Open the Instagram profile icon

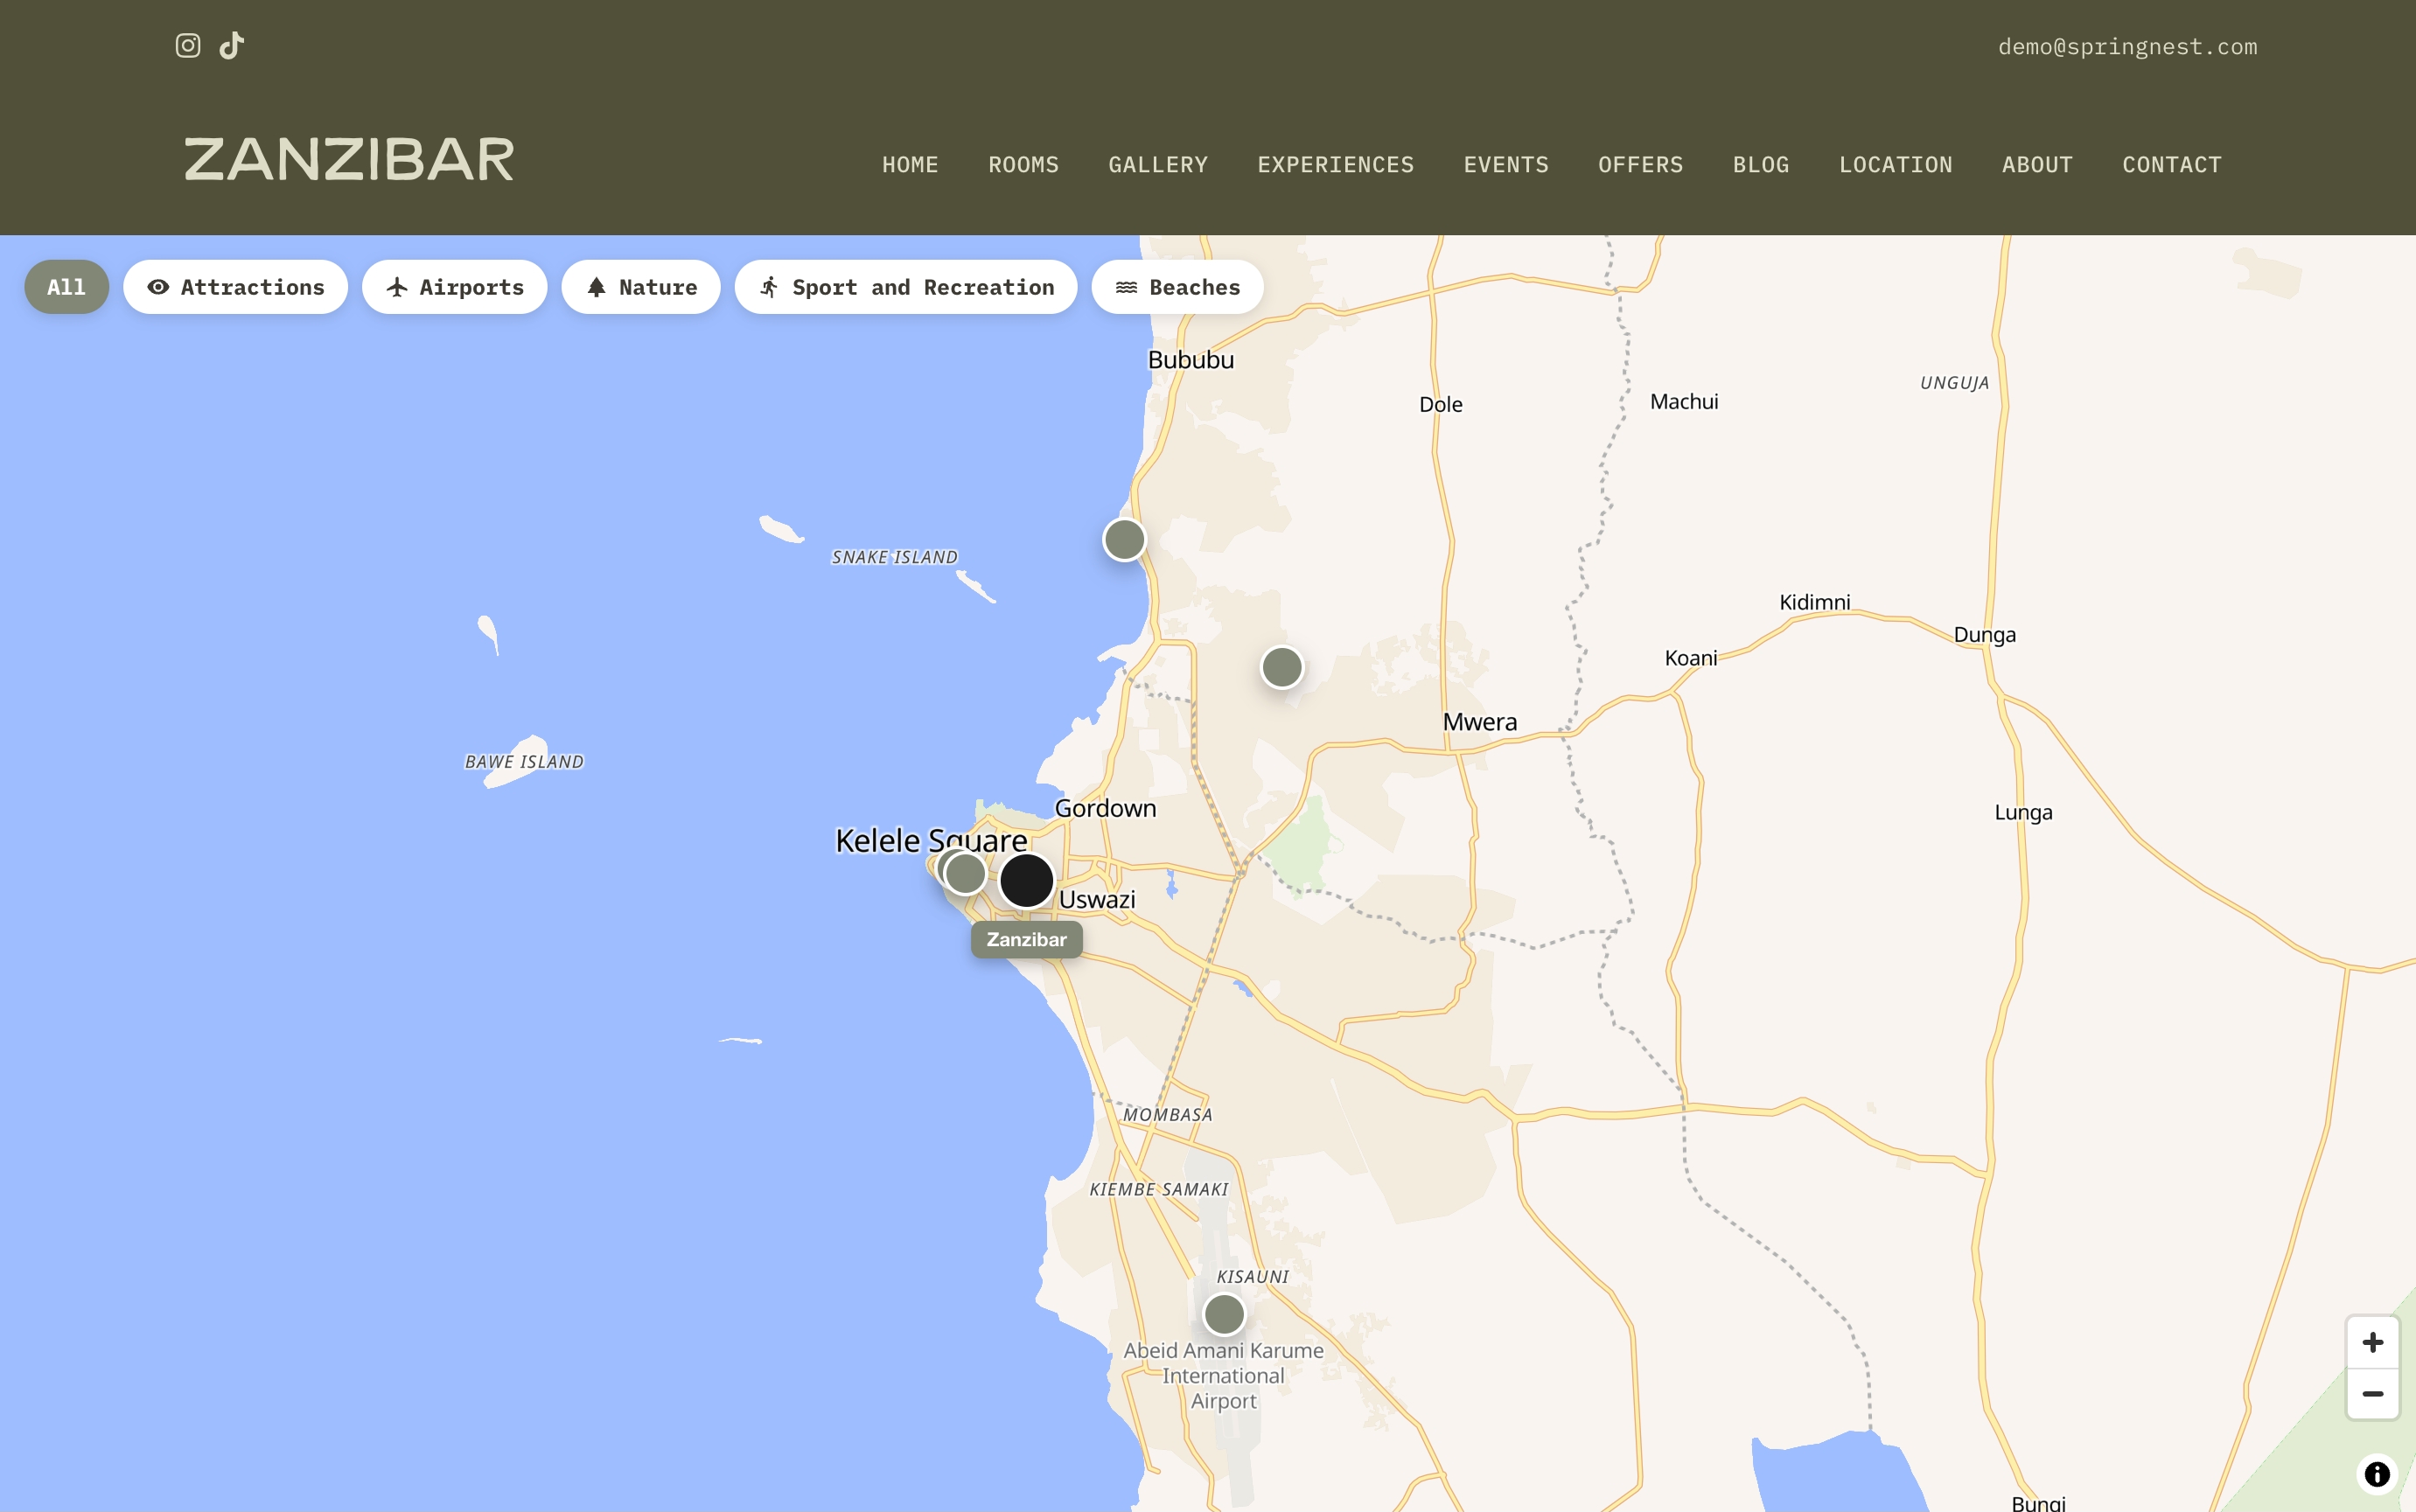click(188, 46)
